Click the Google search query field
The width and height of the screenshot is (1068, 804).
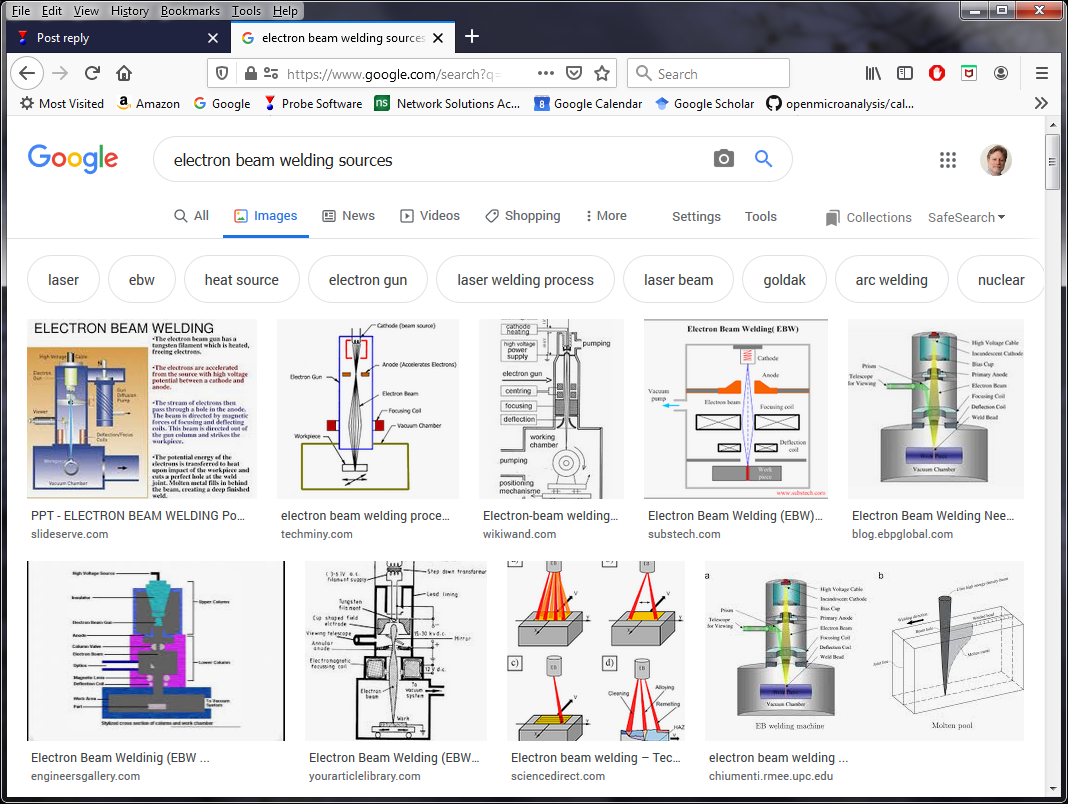point(430,160)
